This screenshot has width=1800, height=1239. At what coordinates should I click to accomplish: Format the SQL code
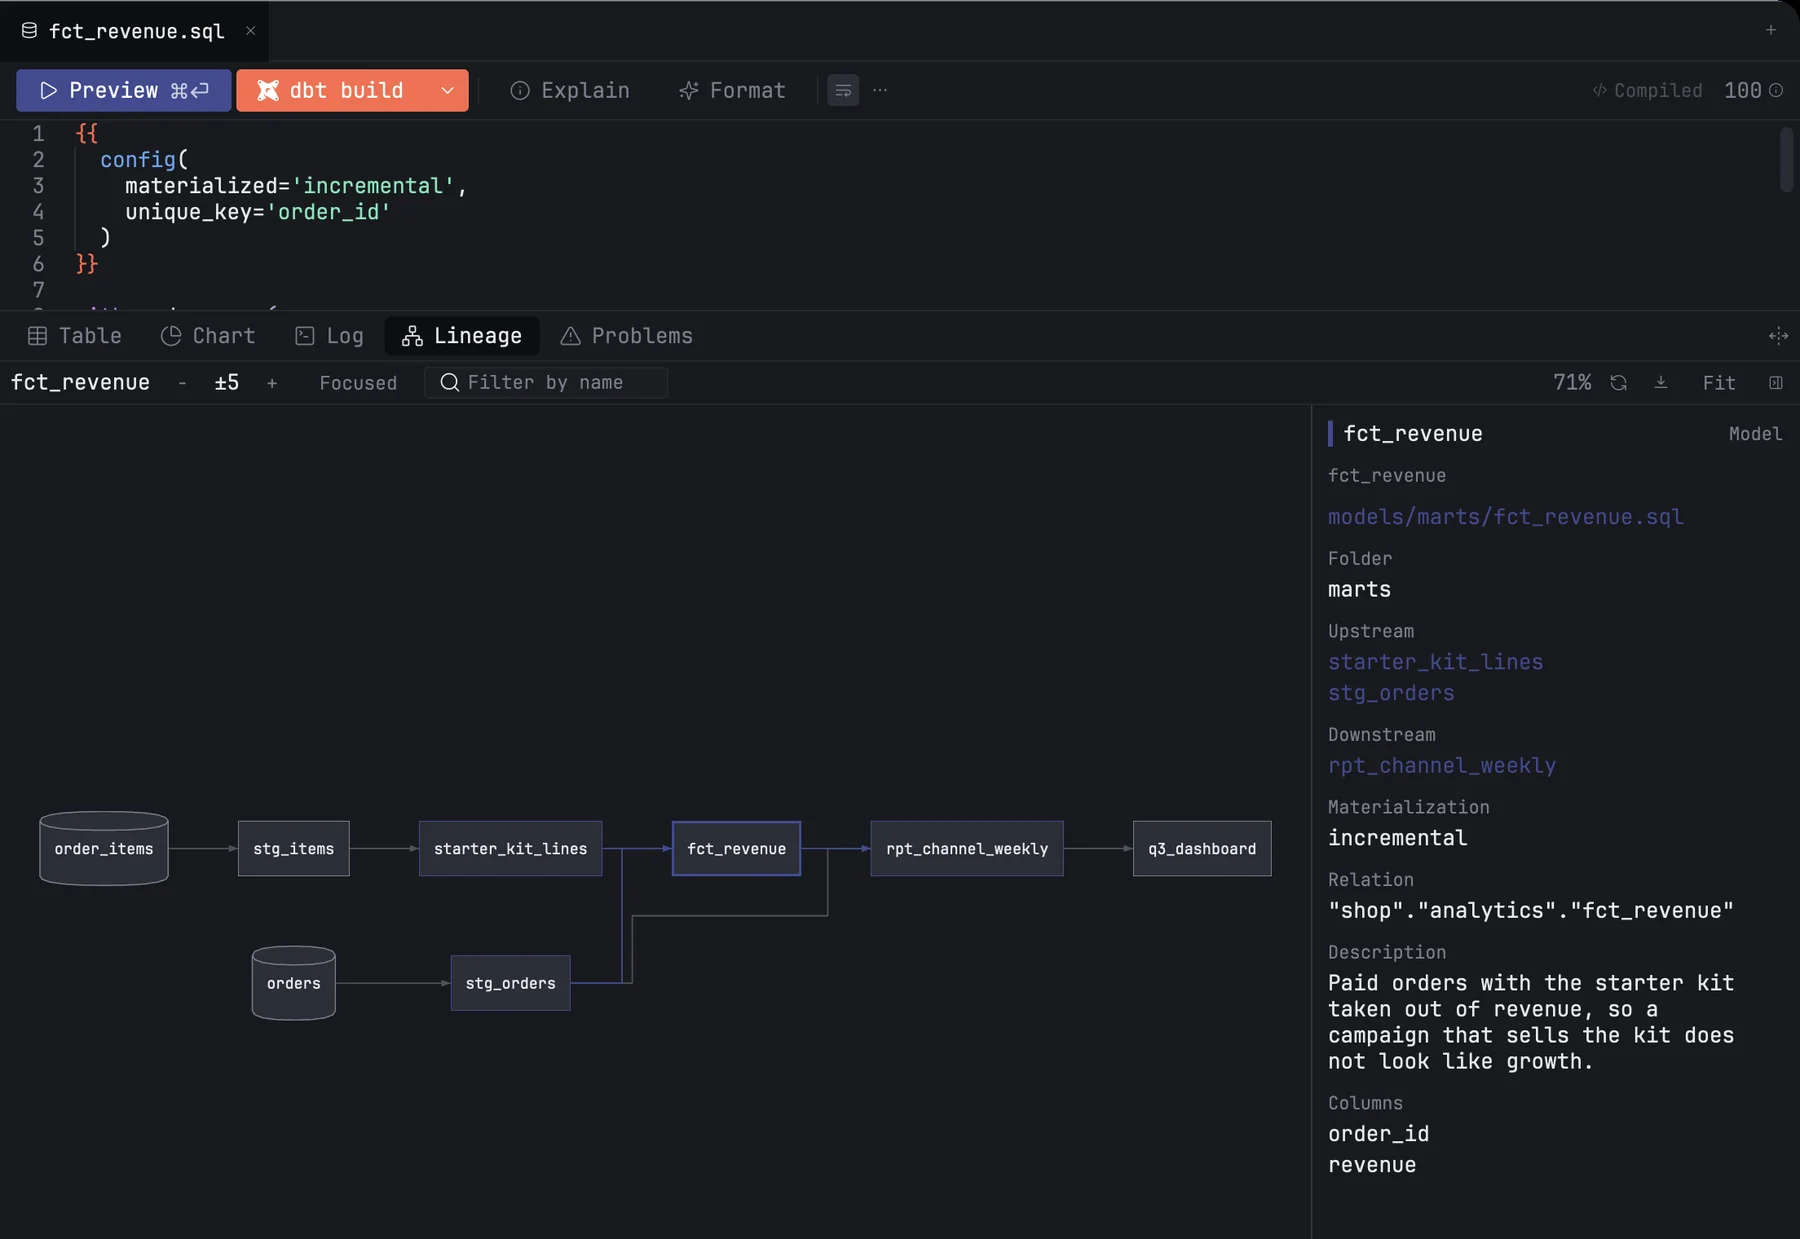(732, 90)
